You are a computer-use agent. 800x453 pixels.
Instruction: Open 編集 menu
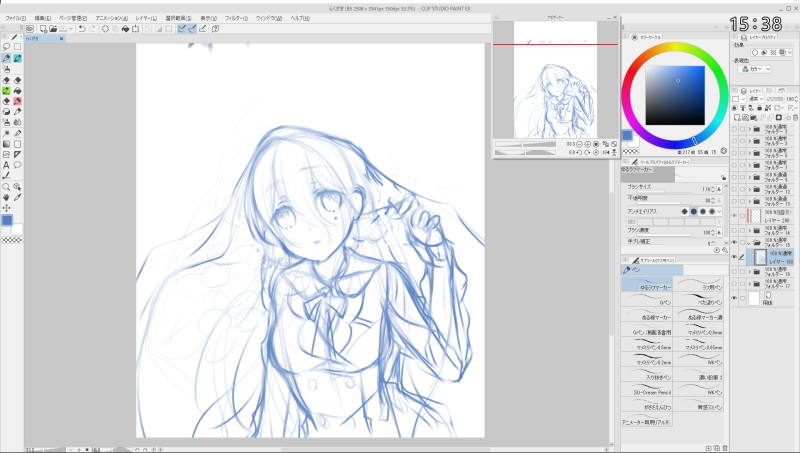[x=42, y=18]
